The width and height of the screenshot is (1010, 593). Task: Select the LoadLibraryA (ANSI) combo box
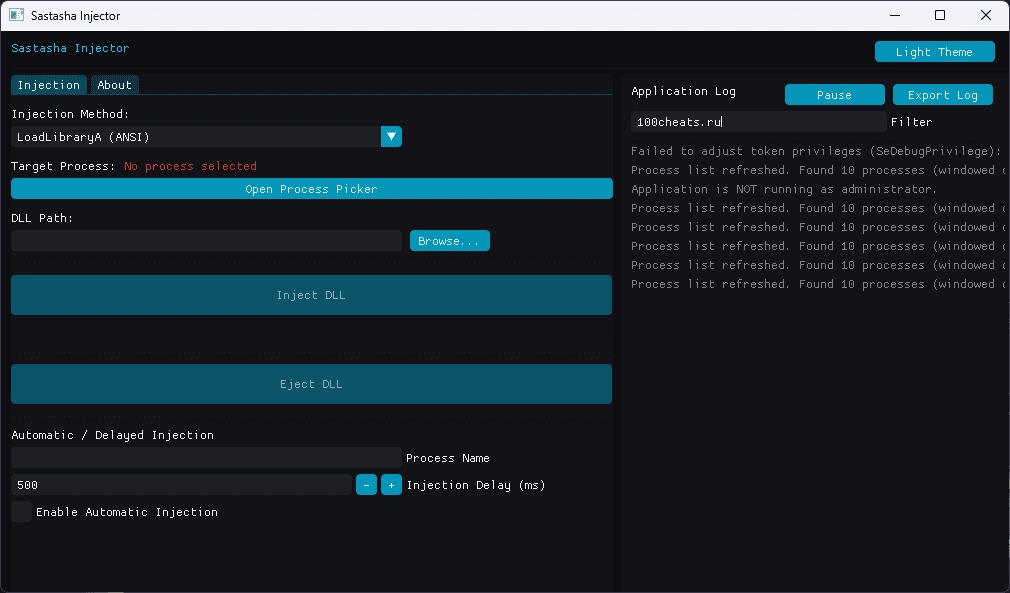click(206, 136)
